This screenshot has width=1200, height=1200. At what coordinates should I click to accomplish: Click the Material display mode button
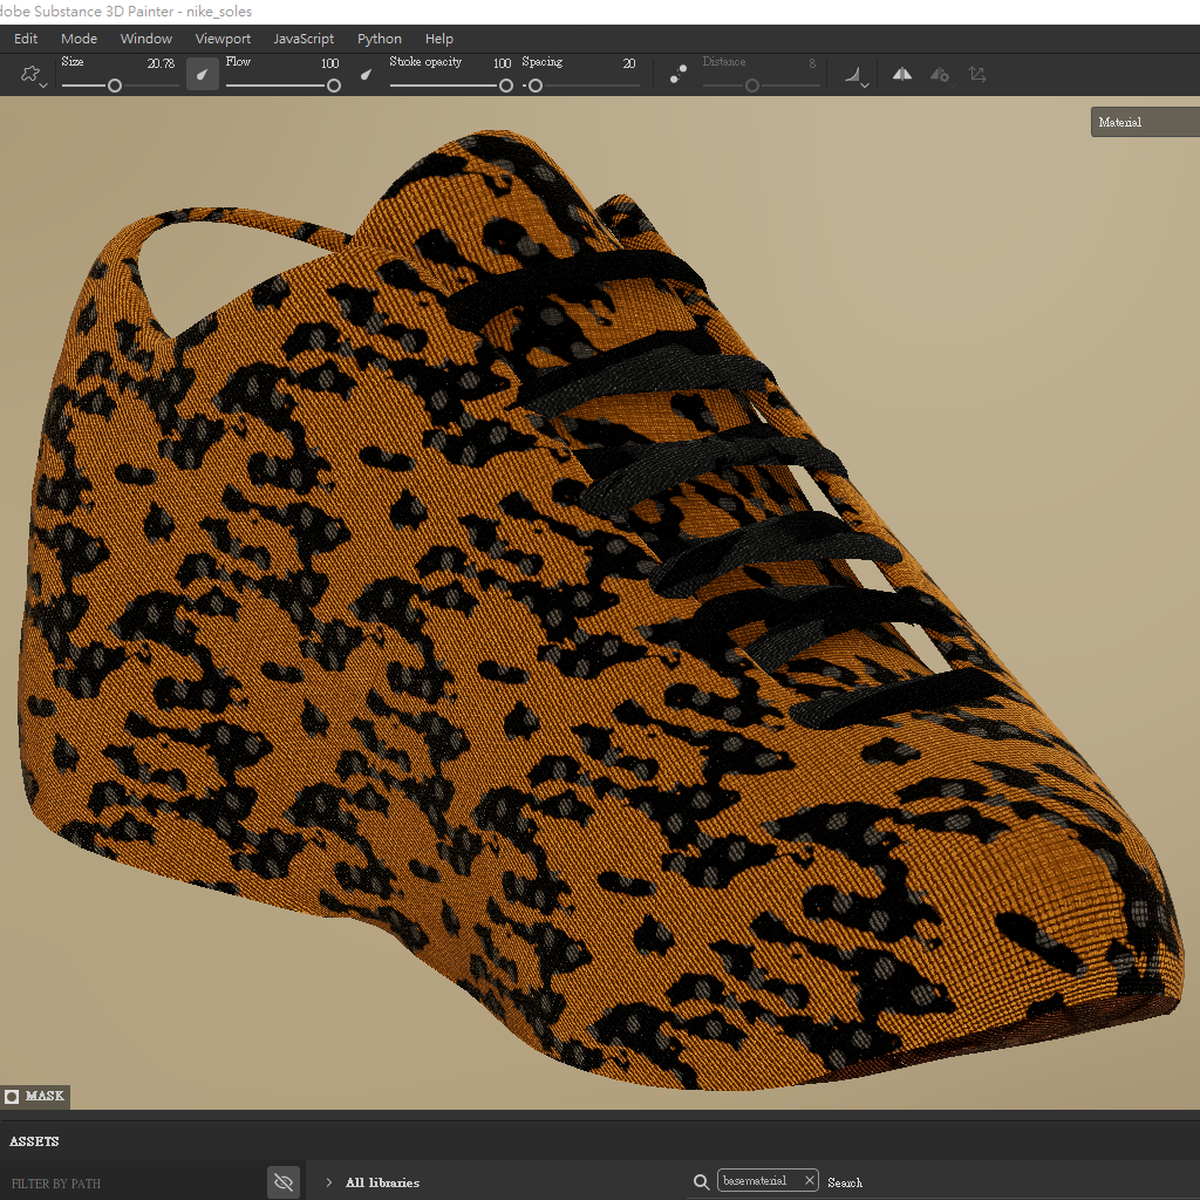tap(1120, 121)
